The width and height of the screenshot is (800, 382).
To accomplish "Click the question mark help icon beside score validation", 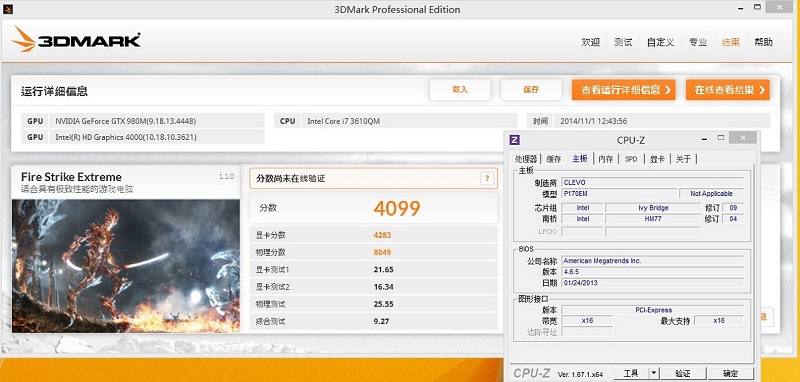I will (x=487, y=178).
